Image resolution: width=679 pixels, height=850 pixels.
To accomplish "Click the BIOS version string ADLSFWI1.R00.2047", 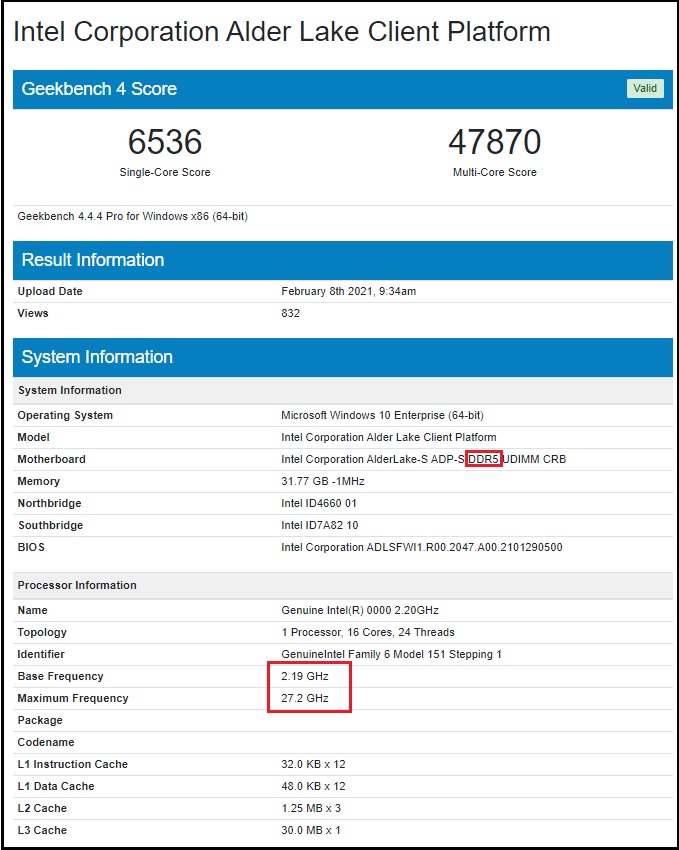I will pyautogui.click(x=422, y=547).
